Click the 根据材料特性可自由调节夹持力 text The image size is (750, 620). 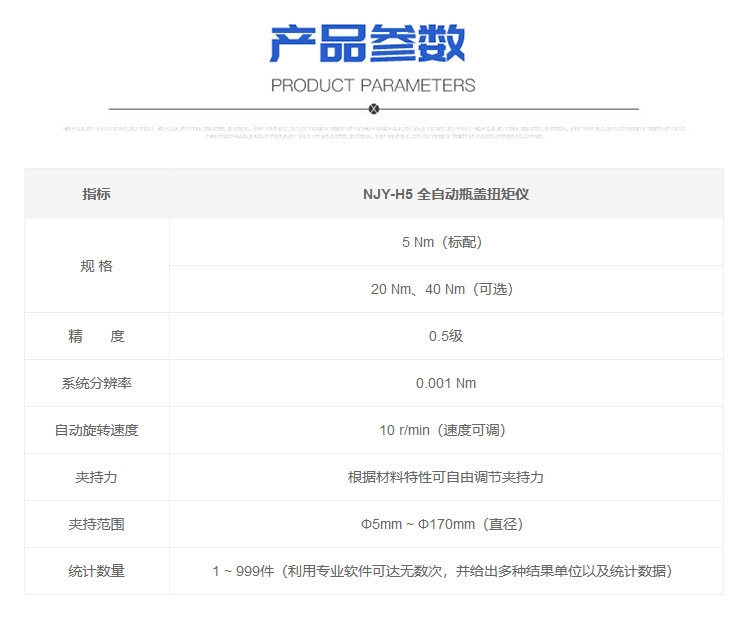point(446,477)
